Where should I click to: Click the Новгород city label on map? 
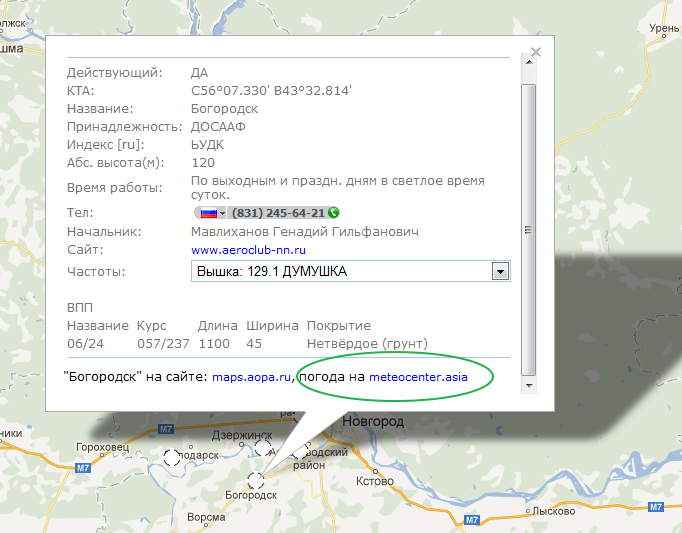click(372, 422)
